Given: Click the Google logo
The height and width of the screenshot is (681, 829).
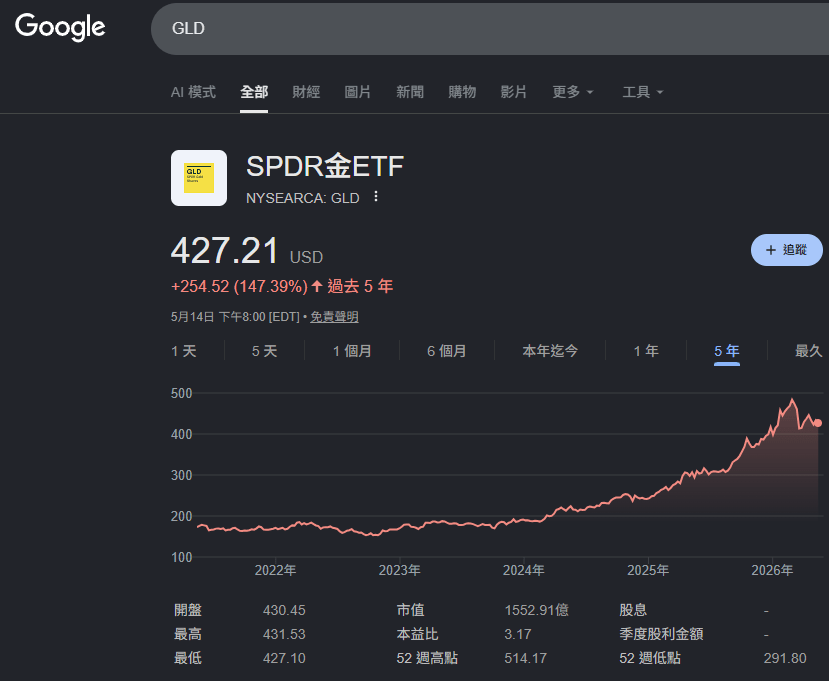Looking at the screenshot, I should 60,27.
